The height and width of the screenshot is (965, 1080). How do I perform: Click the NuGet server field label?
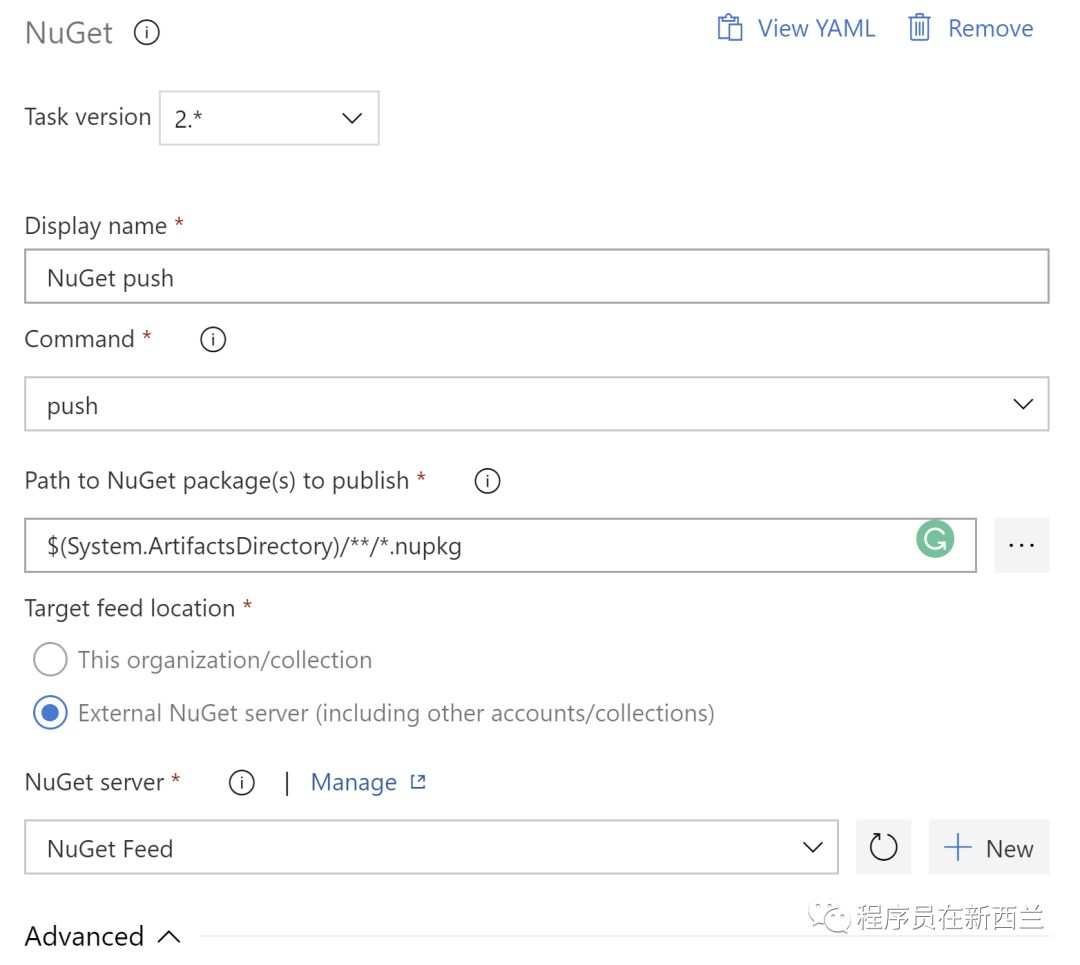[x=94, y=782]
